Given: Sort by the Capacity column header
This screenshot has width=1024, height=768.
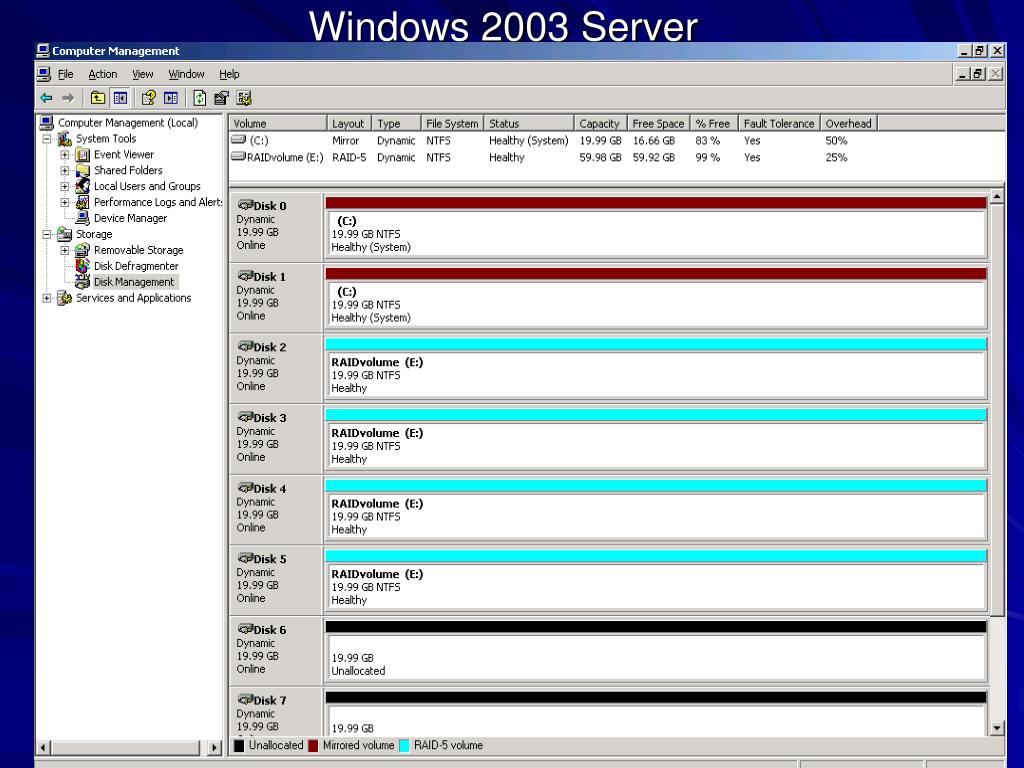Looking at the screenshot, I should [x=600, y=123].
